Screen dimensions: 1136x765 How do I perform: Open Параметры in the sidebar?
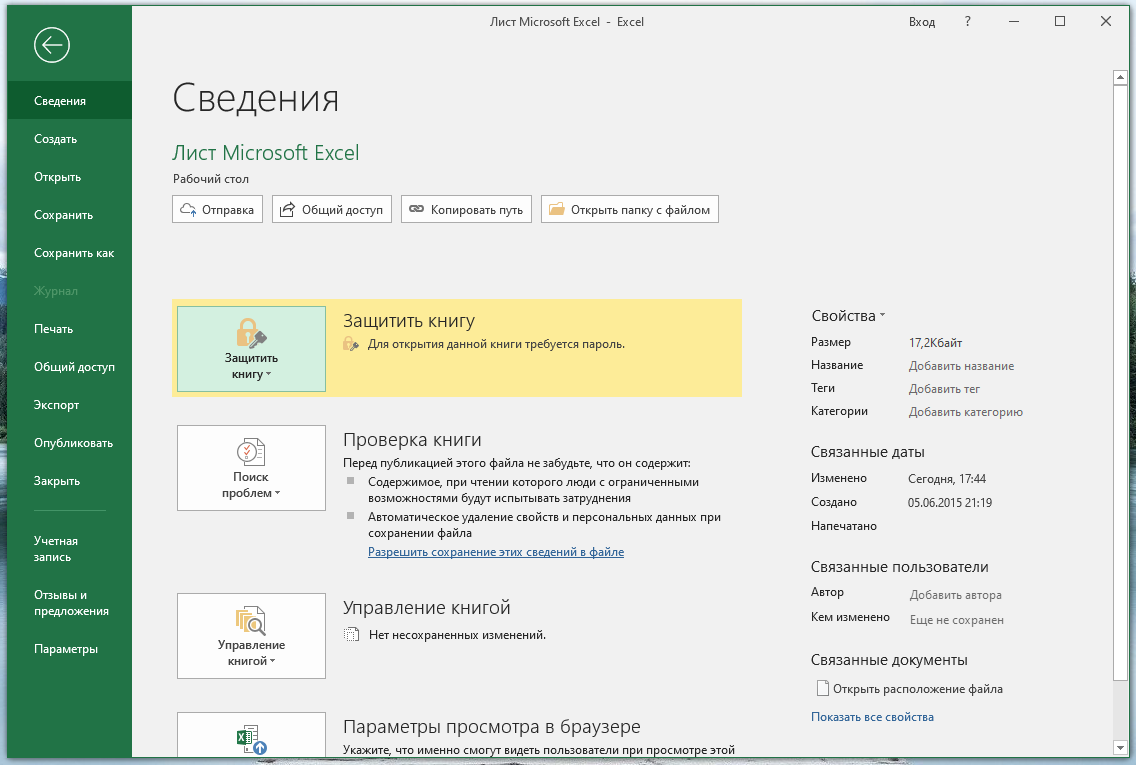(70, 649)
